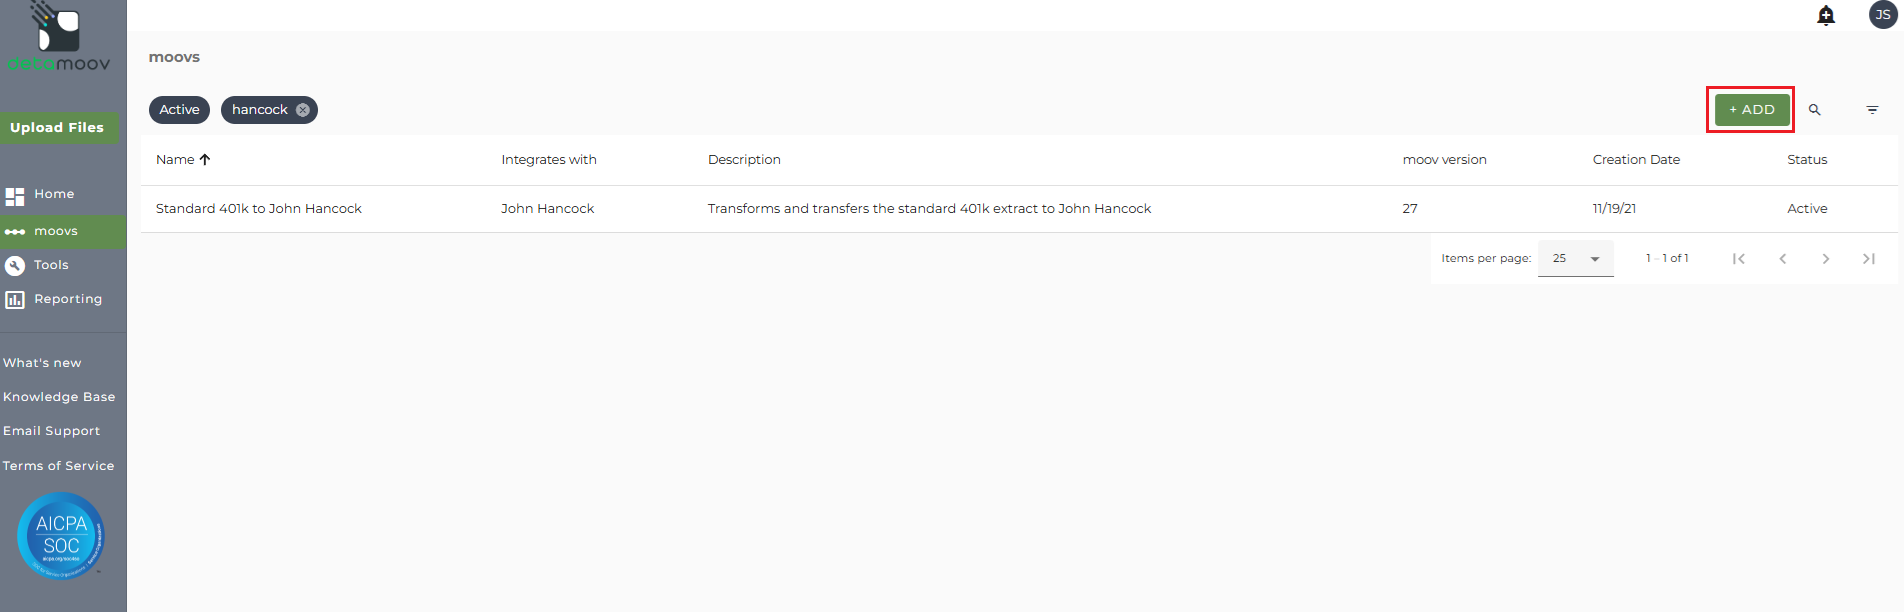The height and width of the screenshot is (612, 1904).
Task: Sort by Description column header
Action: (744, 160)
